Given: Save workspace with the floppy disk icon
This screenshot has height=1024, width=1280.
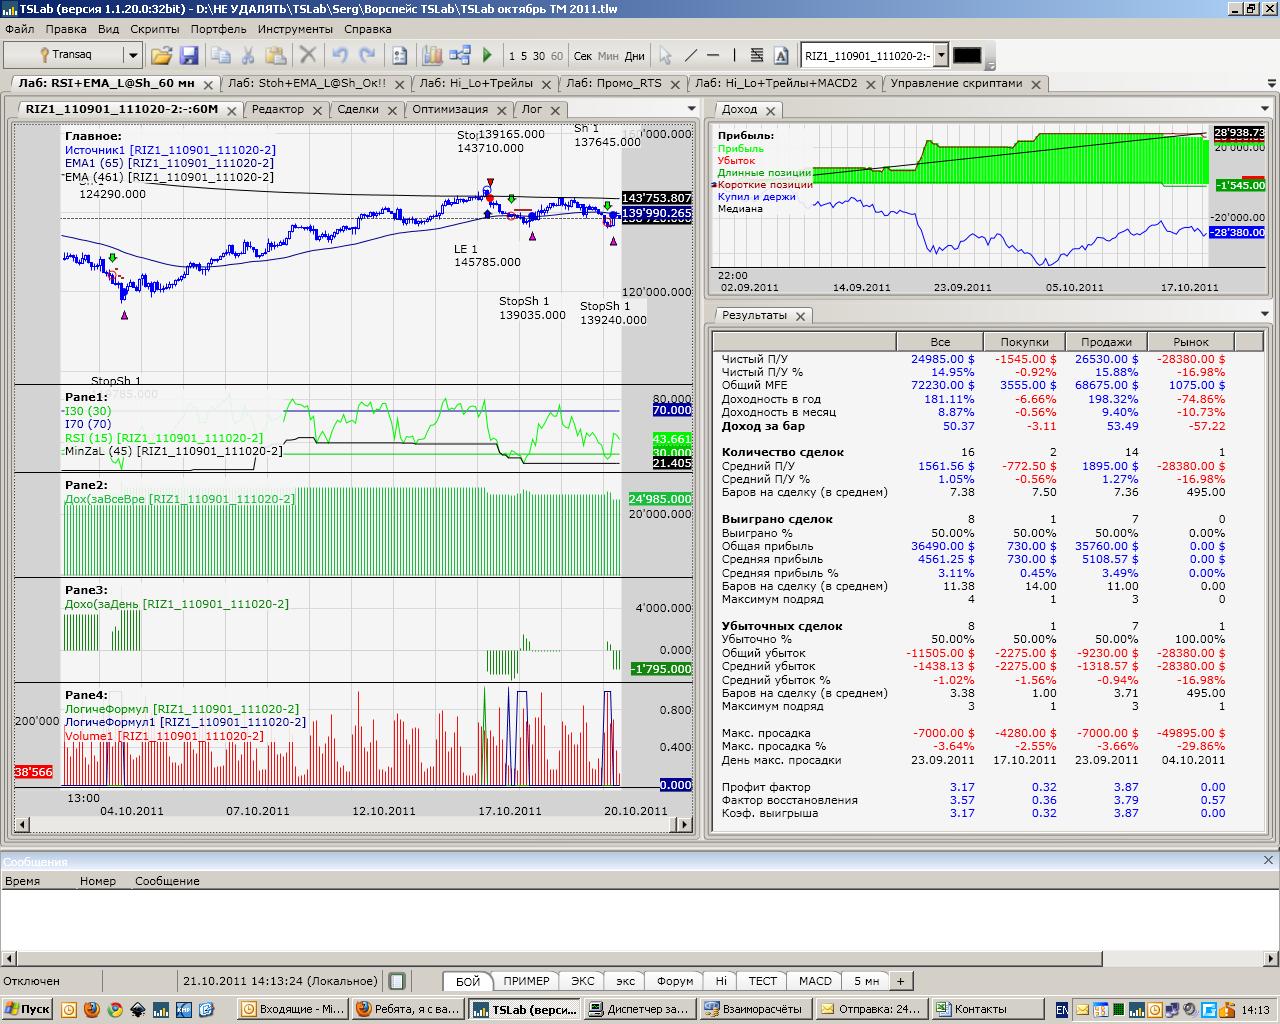Looking at the screenshot, I should [x=188, y=56].
